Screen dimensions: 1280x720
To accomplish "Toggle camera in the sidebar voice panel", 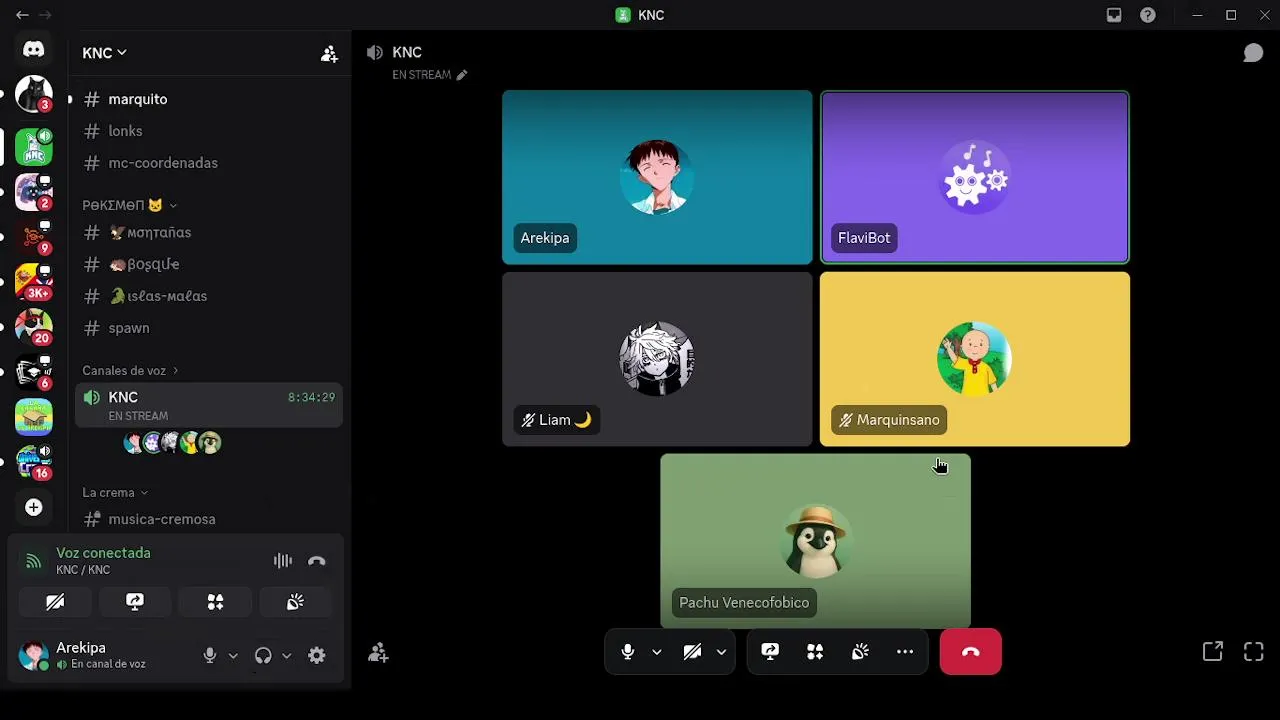I will point(55,602).
